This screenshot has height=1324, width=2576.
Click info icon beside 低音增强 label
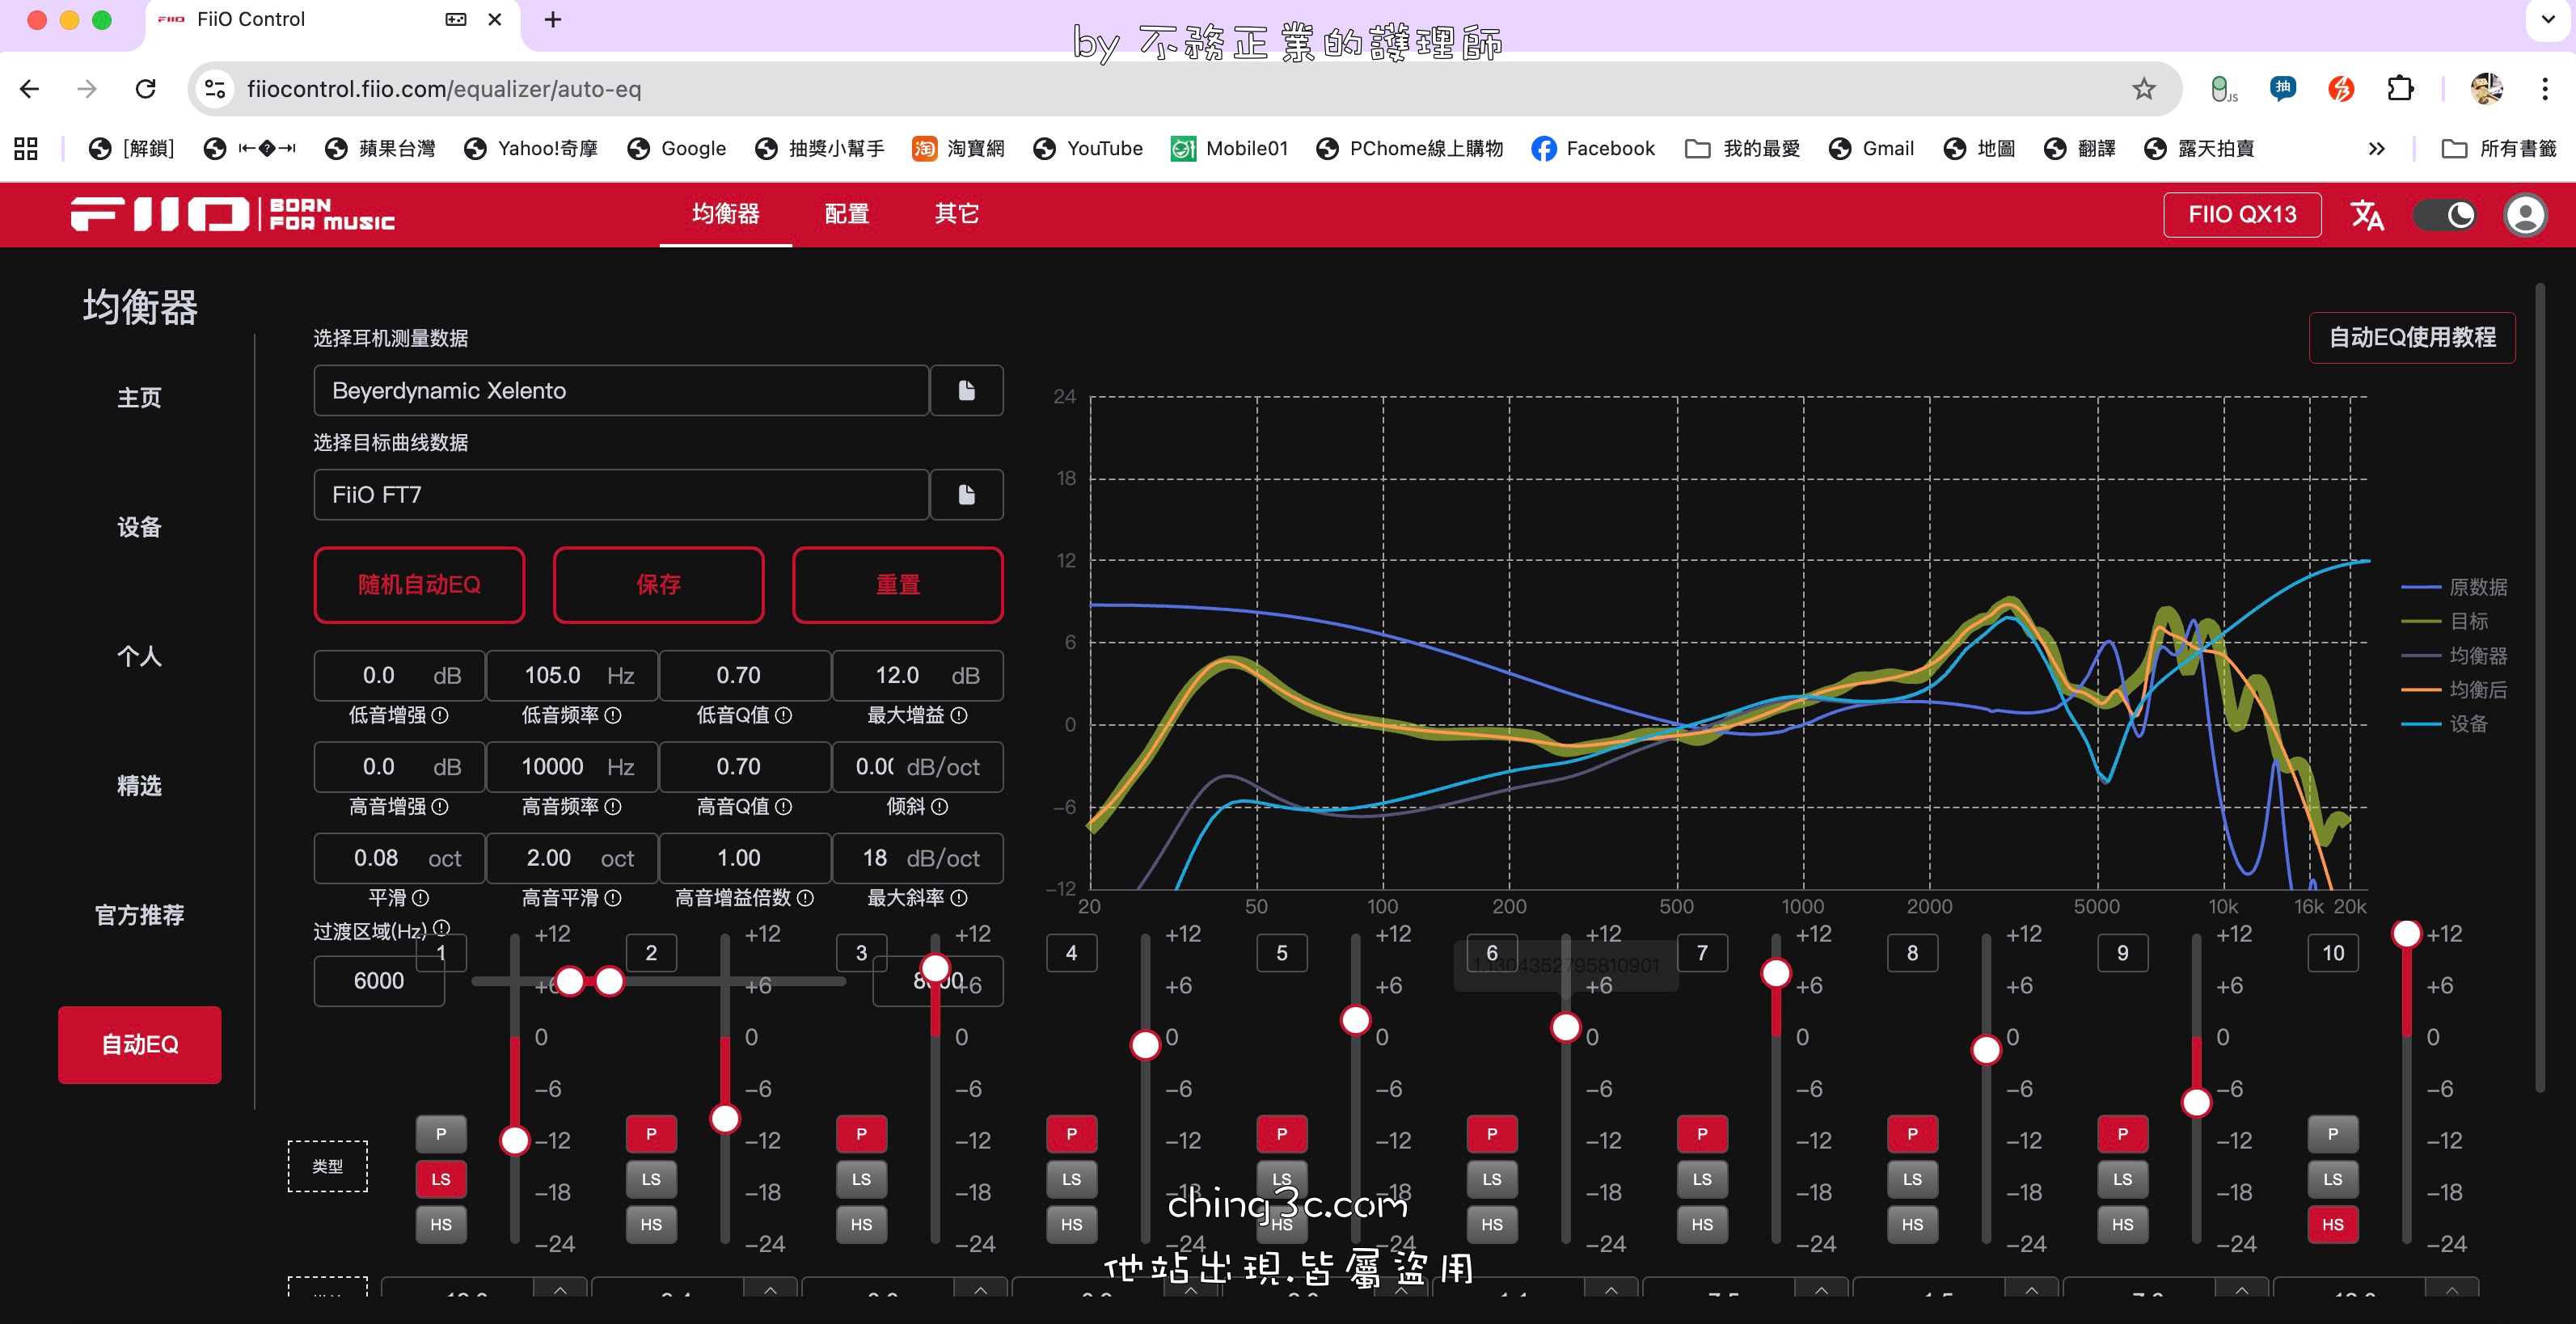pos(440,715)
